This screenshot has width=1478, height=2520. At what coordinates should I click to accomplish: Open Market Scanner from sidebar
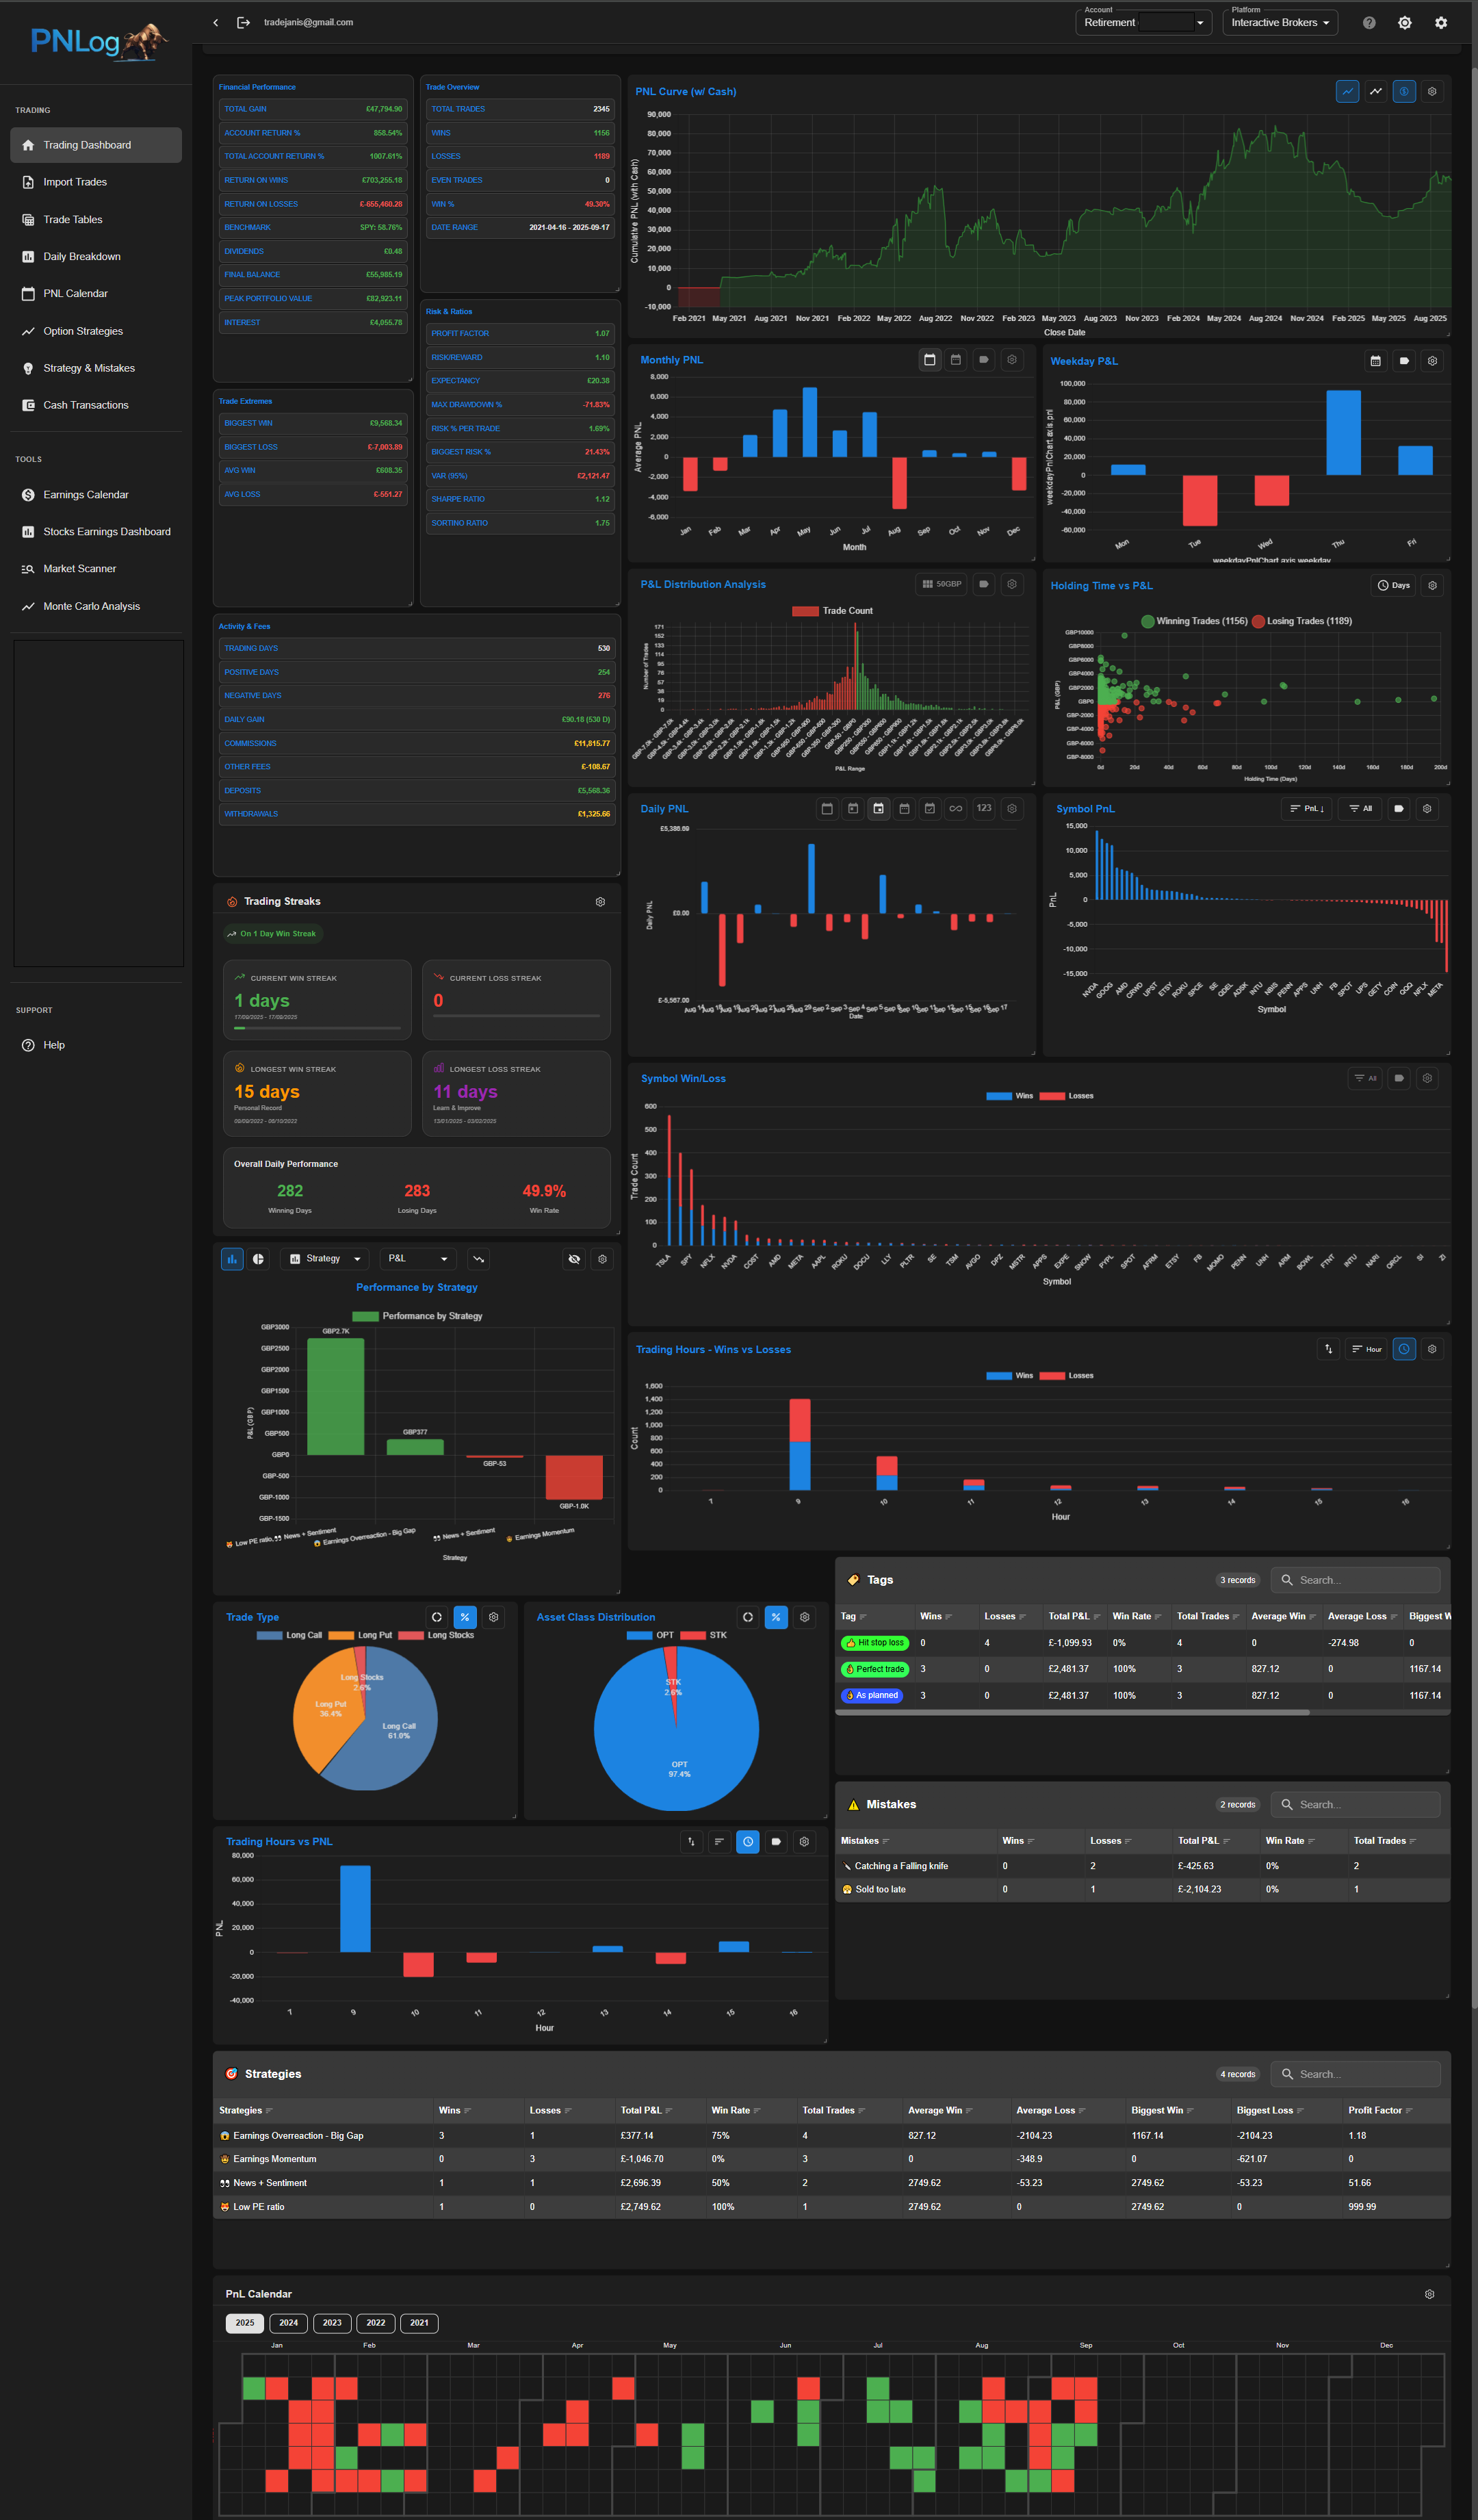[x=79, y=569]
